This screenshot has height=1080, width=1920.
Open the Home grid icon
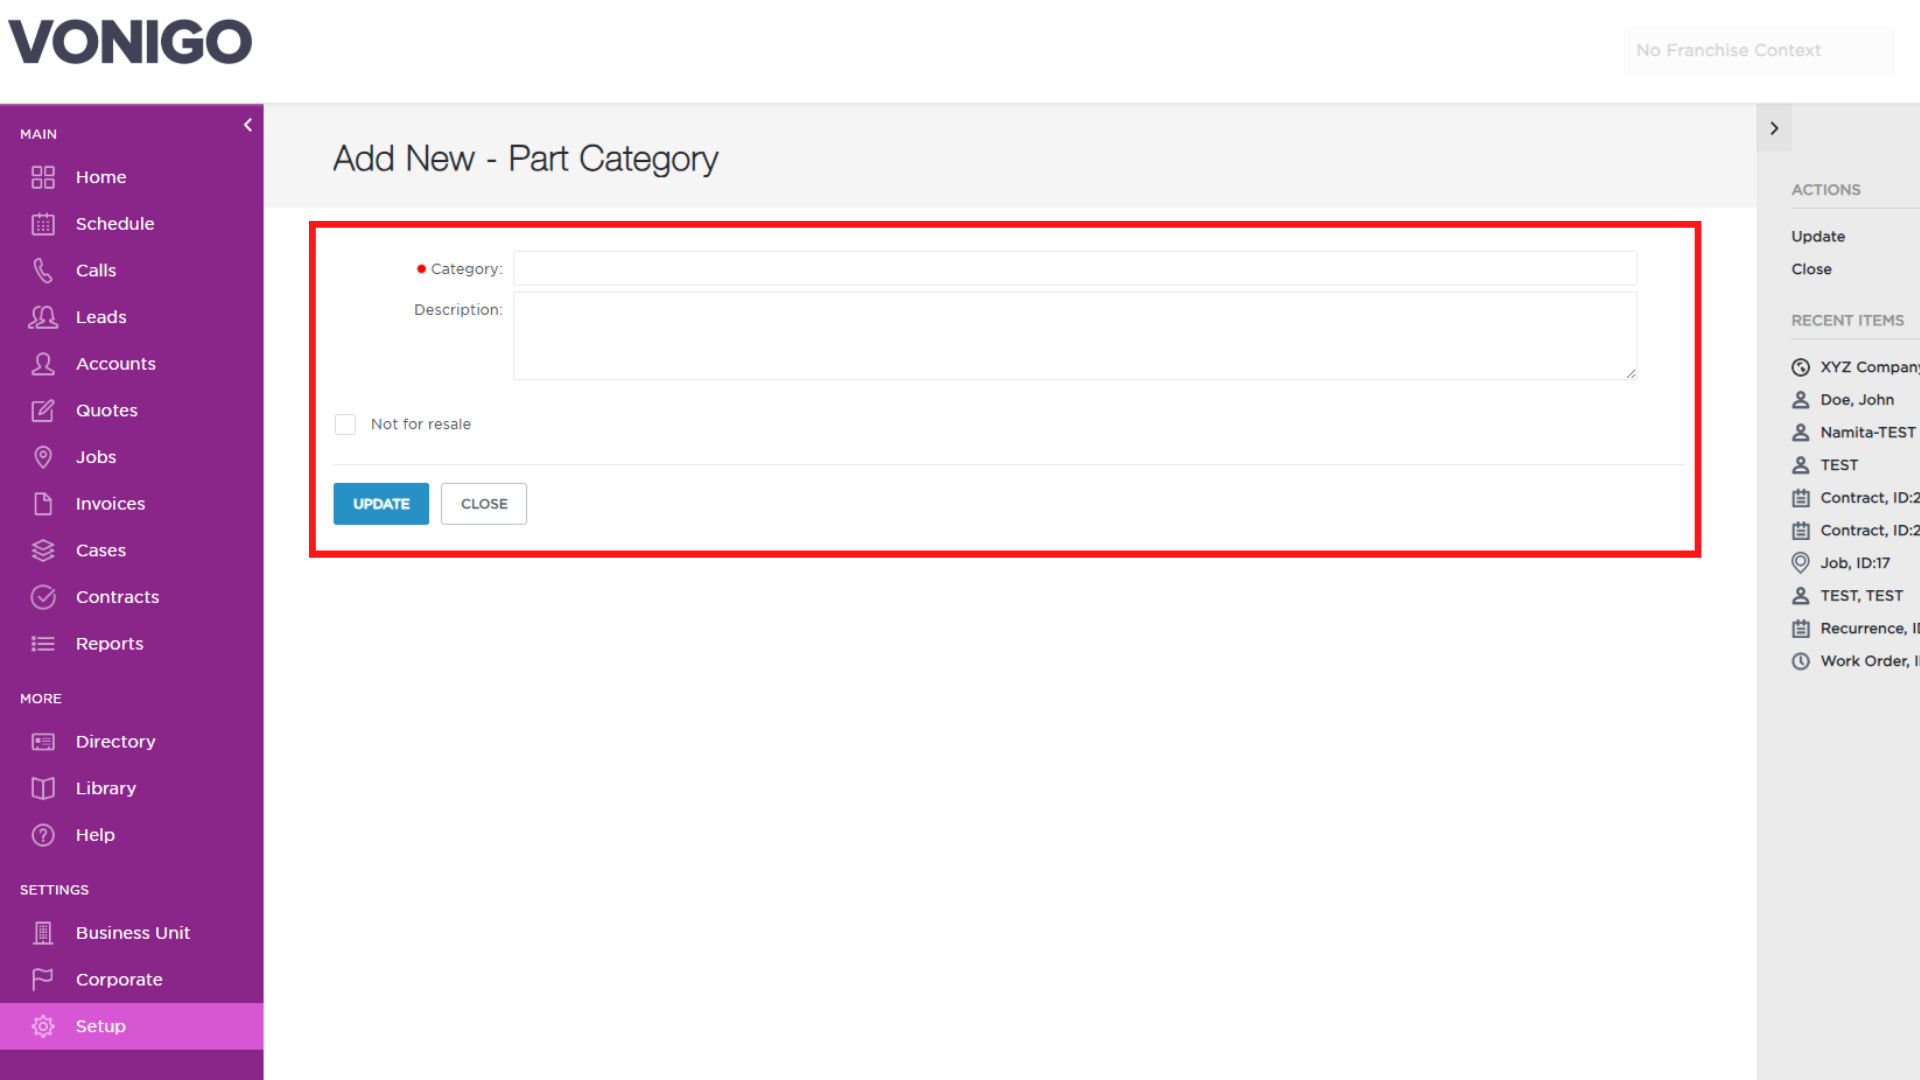(x=43, y=177)
